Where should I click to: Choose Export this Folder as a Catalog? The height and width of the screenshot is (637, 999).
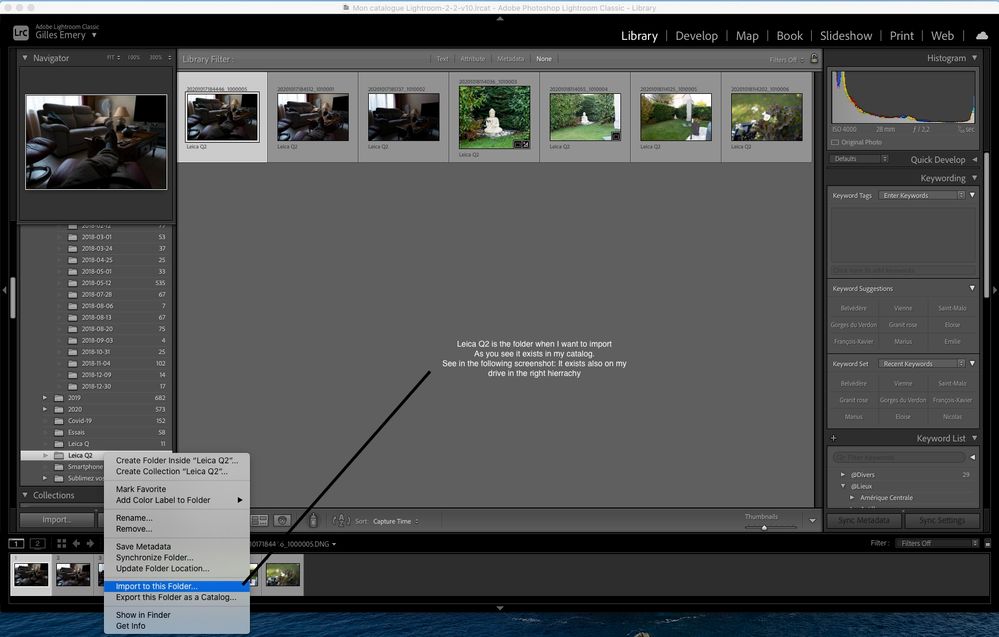click(176, 597)
